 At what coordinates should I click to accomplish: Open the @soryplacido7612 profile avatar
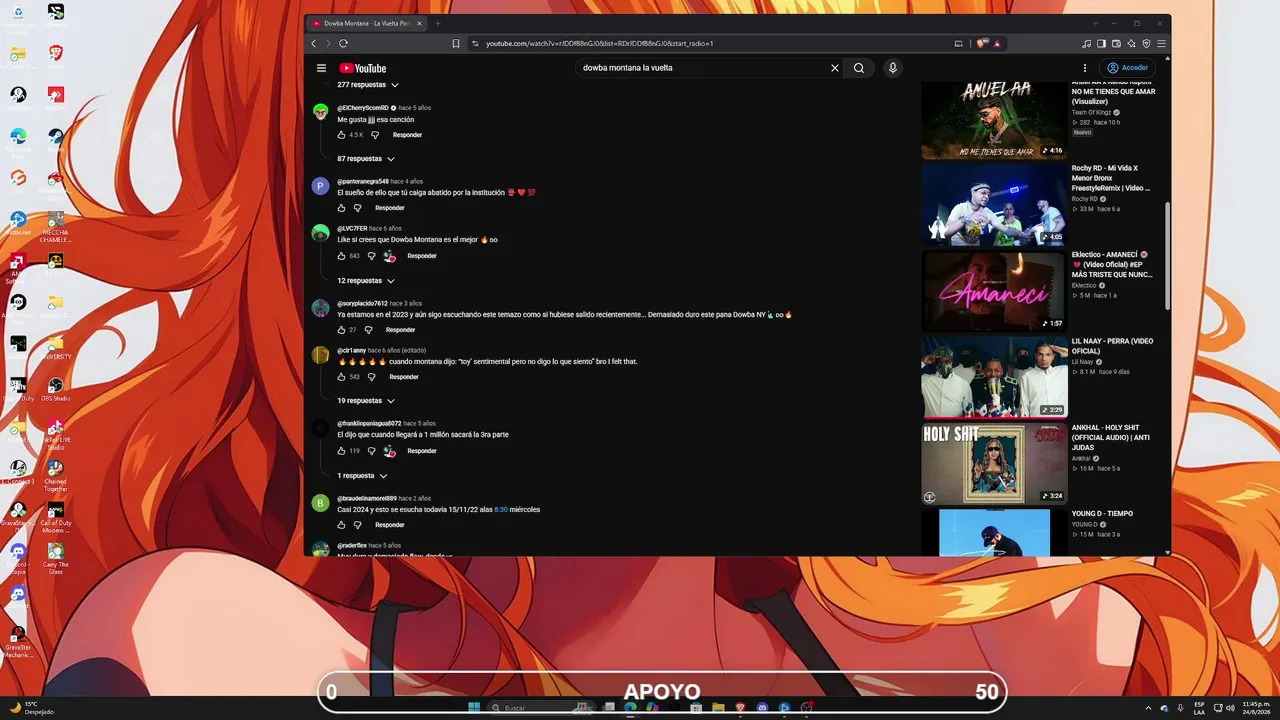coord(320,308)
